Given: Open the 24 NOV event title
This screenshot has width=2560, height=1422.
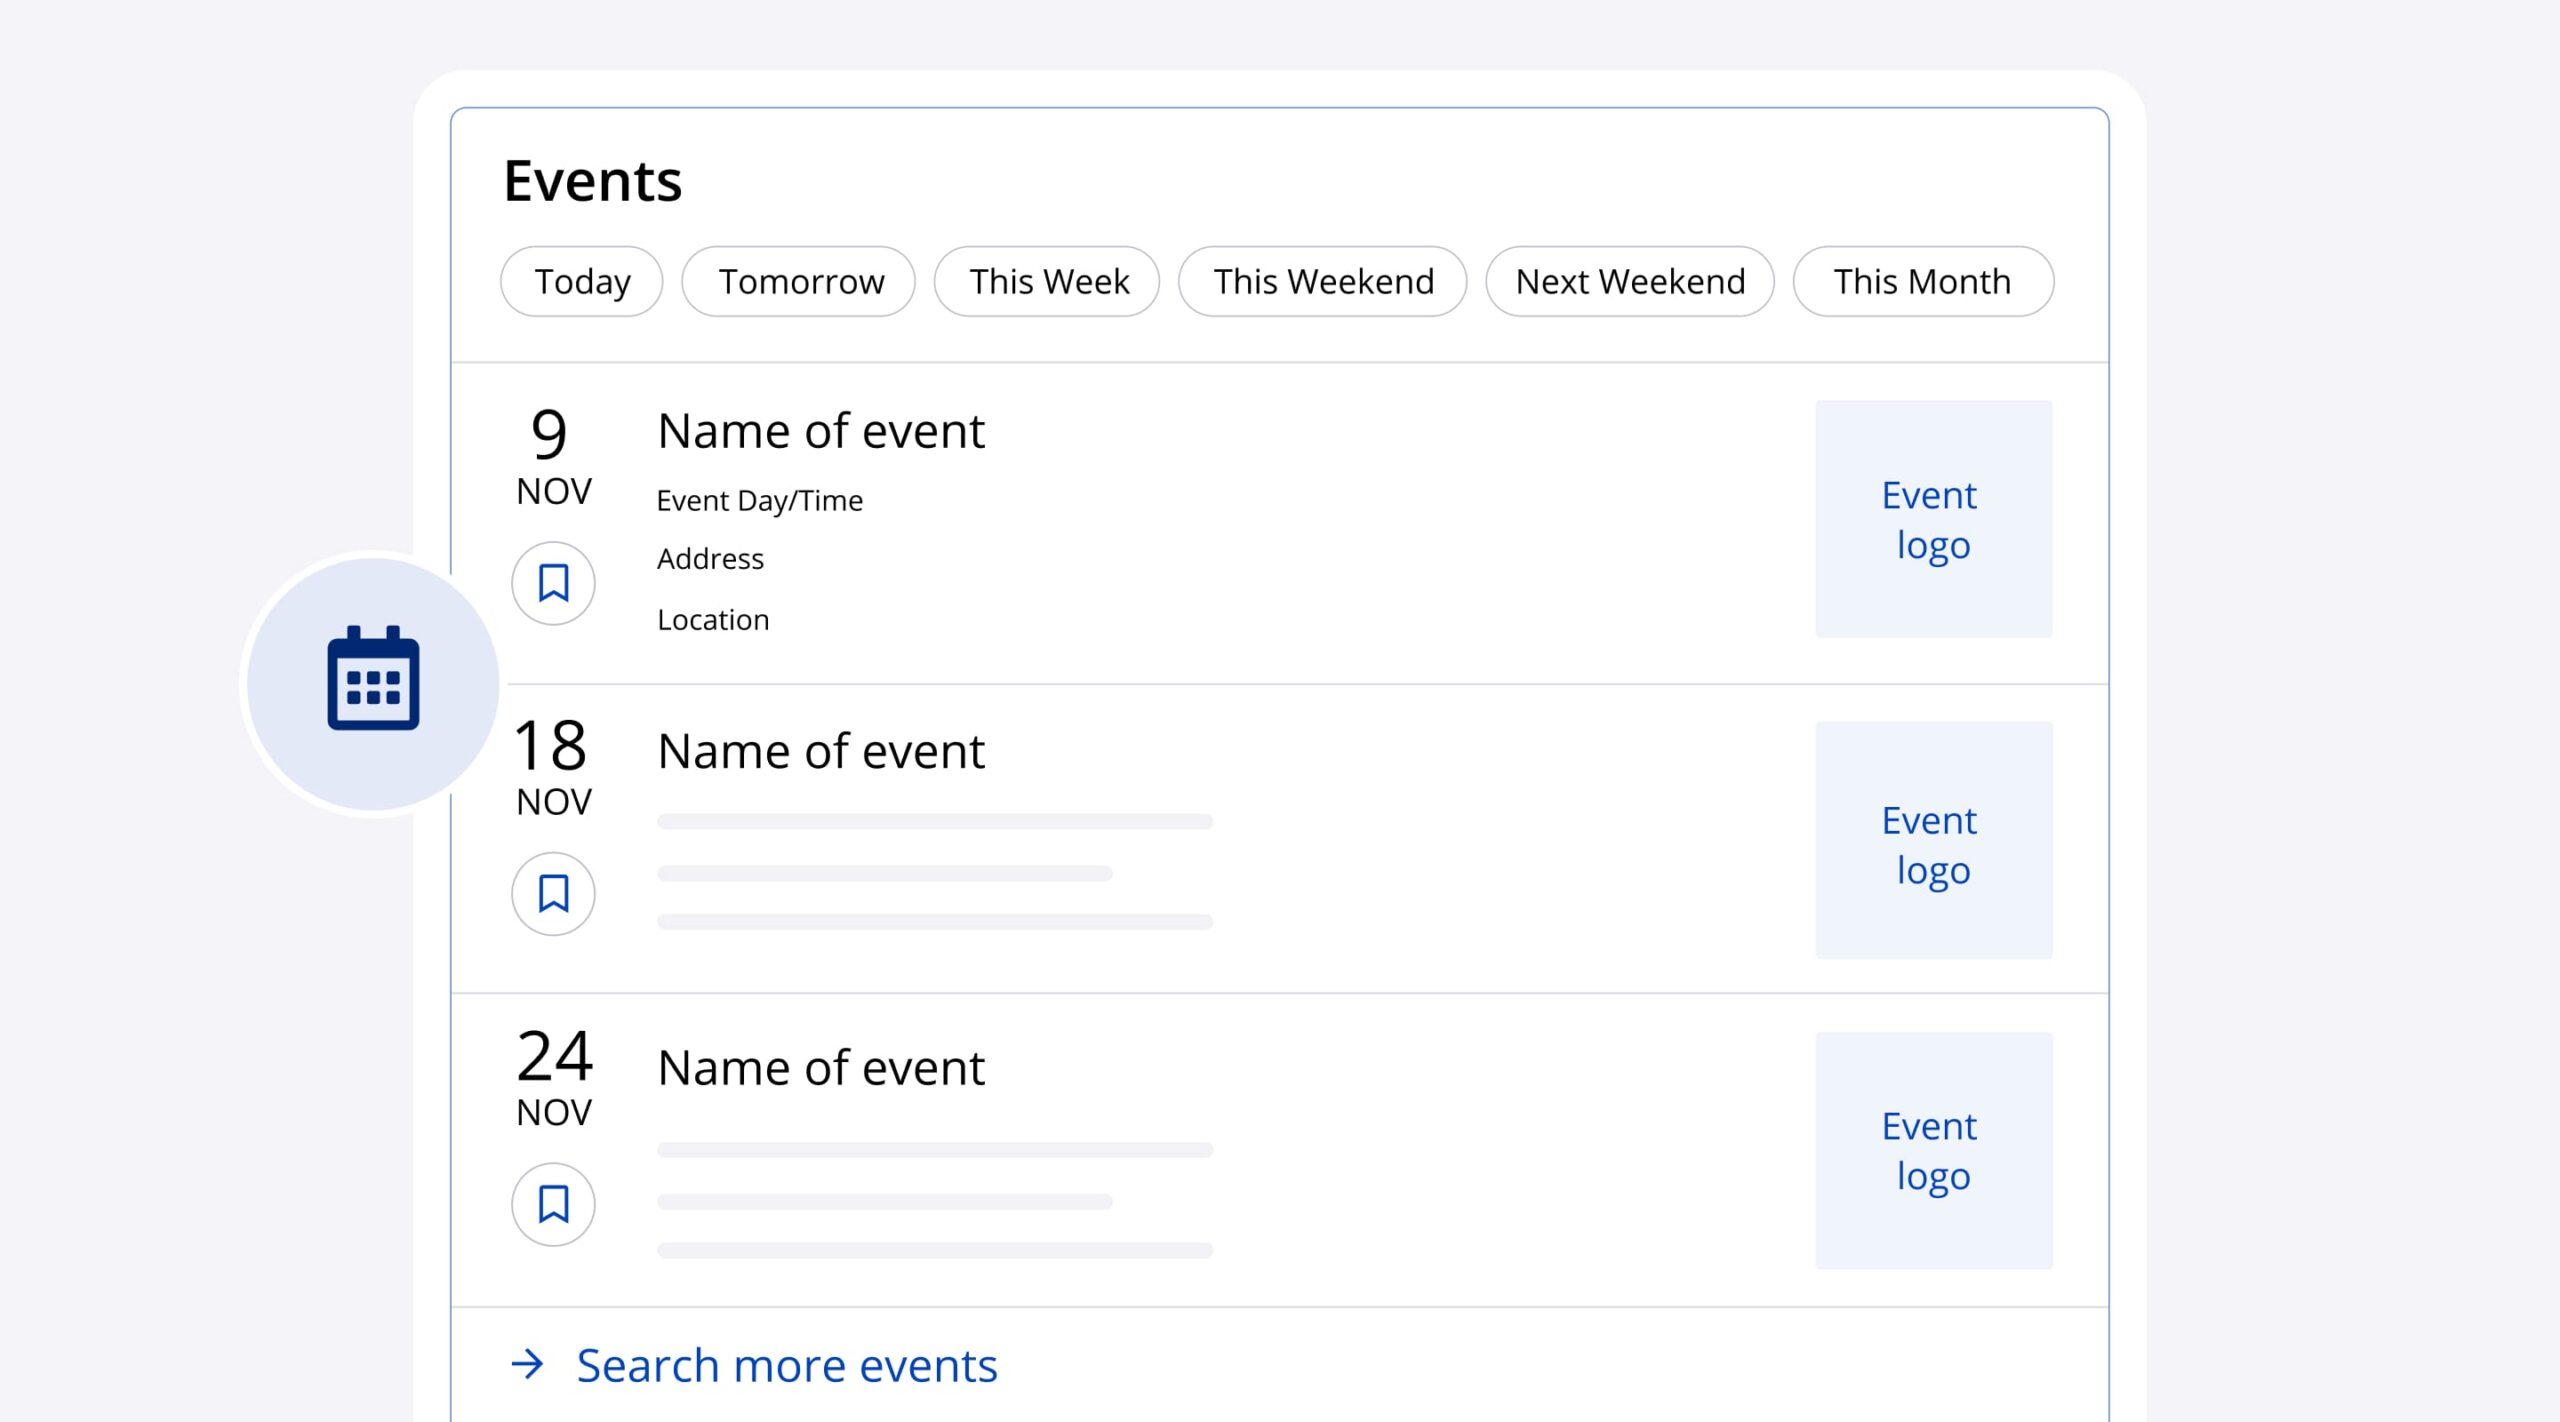Looking at the screenshot, I should [821, 1068].
